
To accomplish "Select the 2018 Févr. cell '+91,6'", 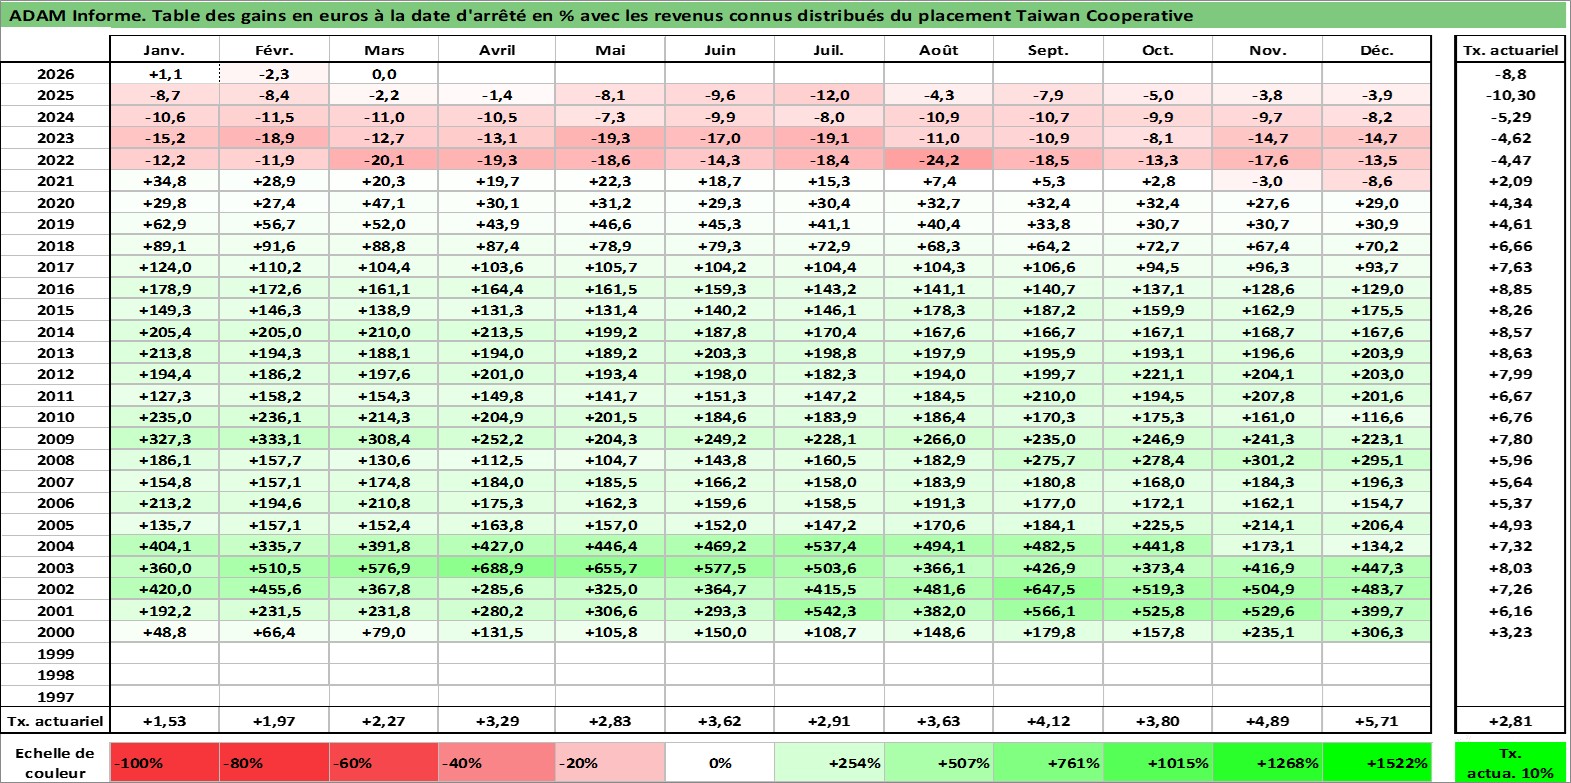I will (274, 246).
